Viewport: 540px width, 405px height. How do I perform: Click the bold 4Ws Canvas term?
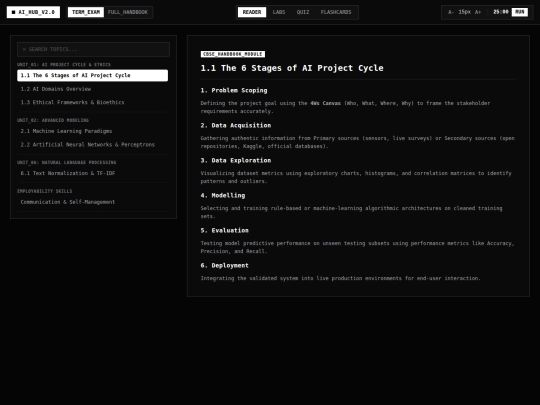pos(325,103)
